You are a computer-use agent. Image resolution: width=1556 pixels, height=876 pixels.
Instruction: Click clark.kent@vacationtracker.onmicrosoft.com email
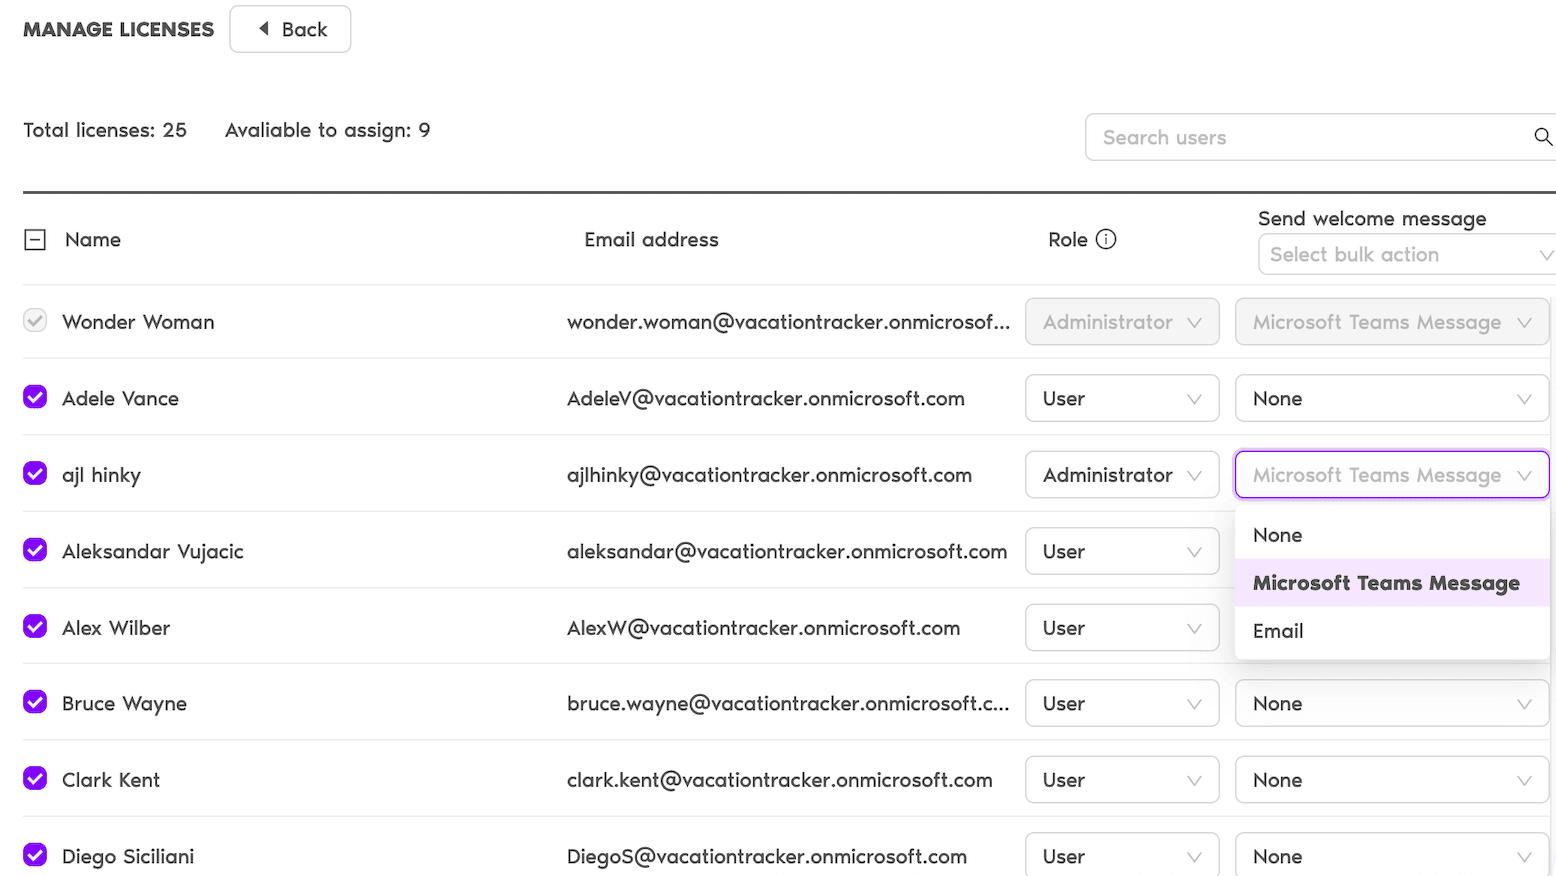[780, 780]
